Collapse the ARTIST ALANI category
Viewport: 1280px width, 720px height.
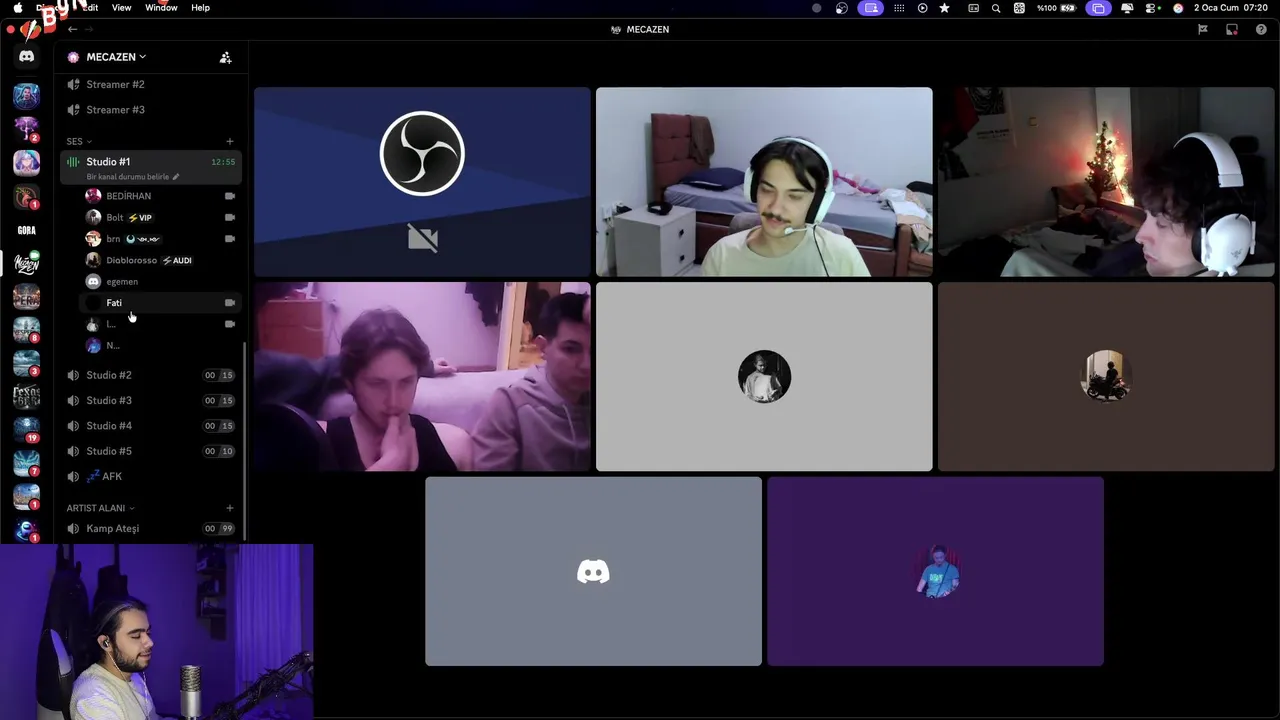click(100, 508)
